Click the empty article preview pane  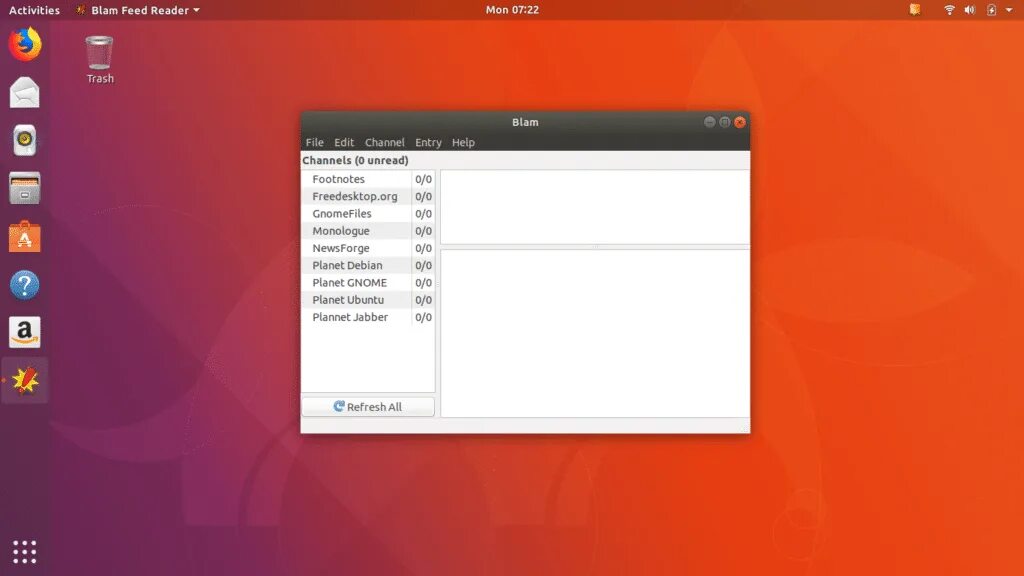click(x=595, y=333)
